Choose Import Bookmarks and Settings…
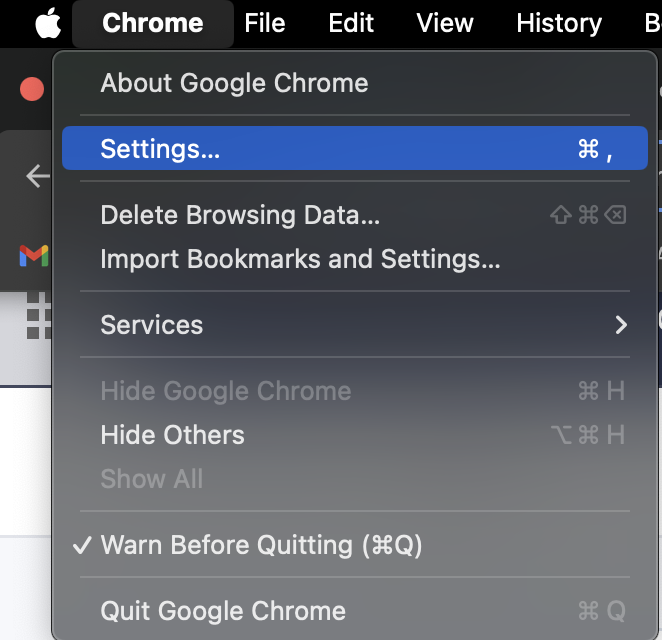Image resolution: width=662 pixels, height=640 pixels. coord(355,259)
